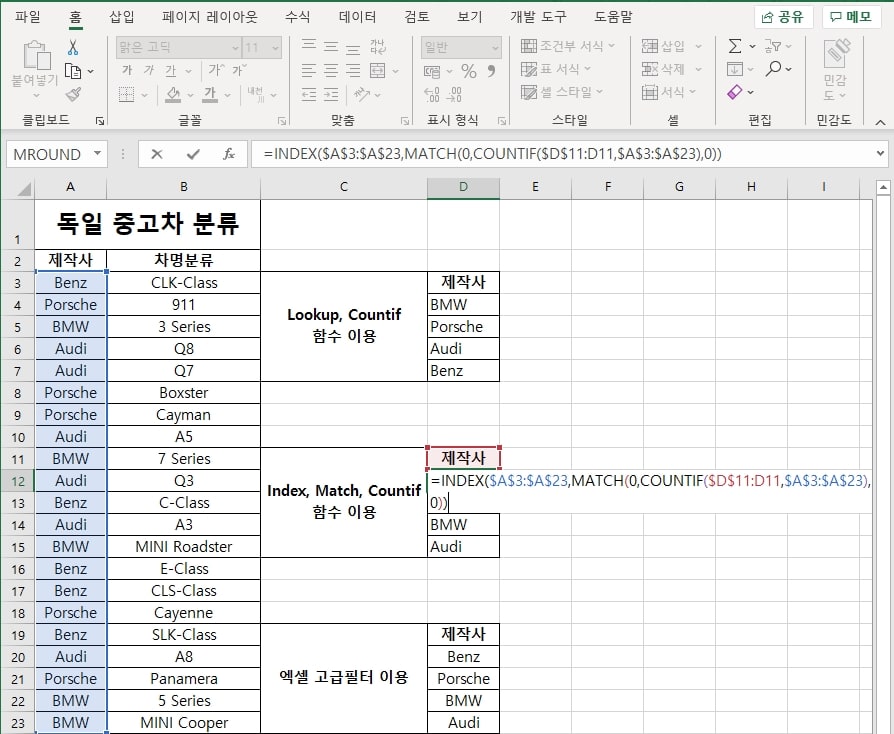This screenshot has height=734, width=894.
Task: Collapse the ribbon with arrow
Action: tap(880, 121)
